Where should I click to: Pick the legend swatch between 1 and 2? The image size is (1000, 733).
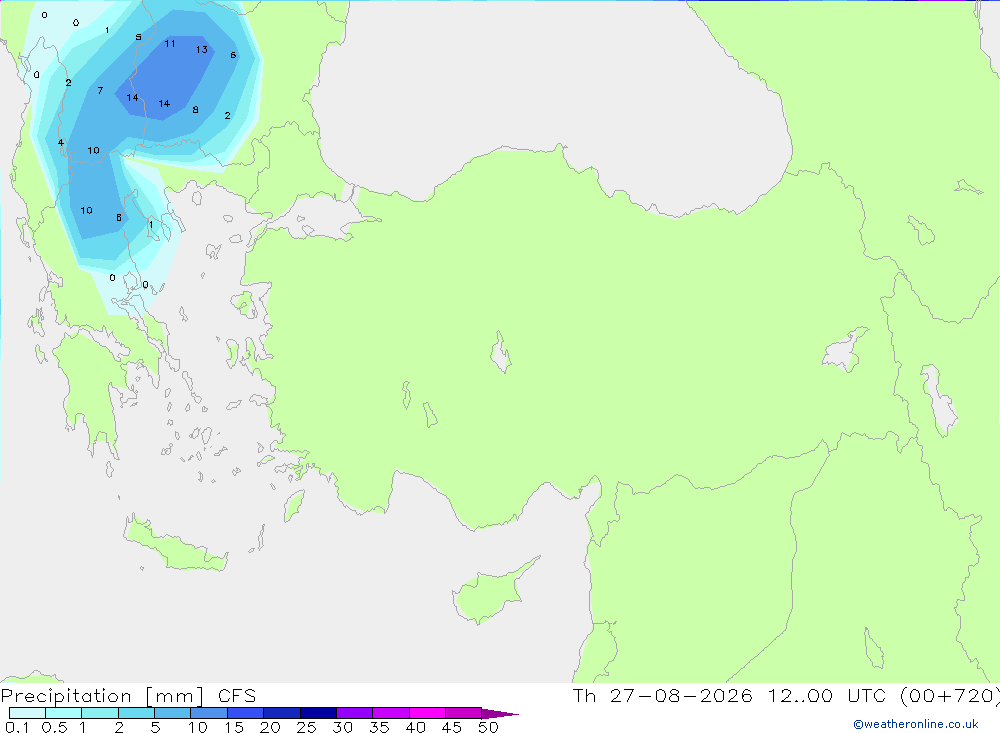(100, 713)
